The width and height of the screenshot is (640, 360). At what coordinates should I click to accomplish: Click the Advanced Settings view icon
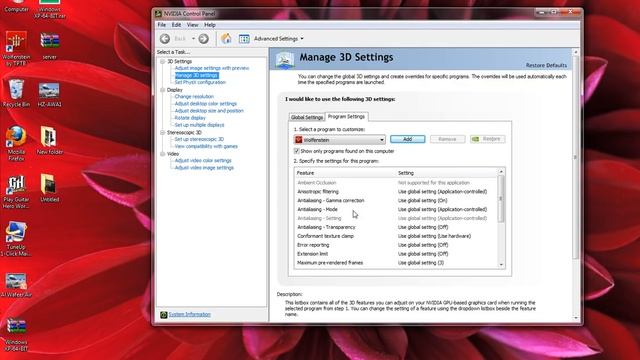tap(244, 39)
